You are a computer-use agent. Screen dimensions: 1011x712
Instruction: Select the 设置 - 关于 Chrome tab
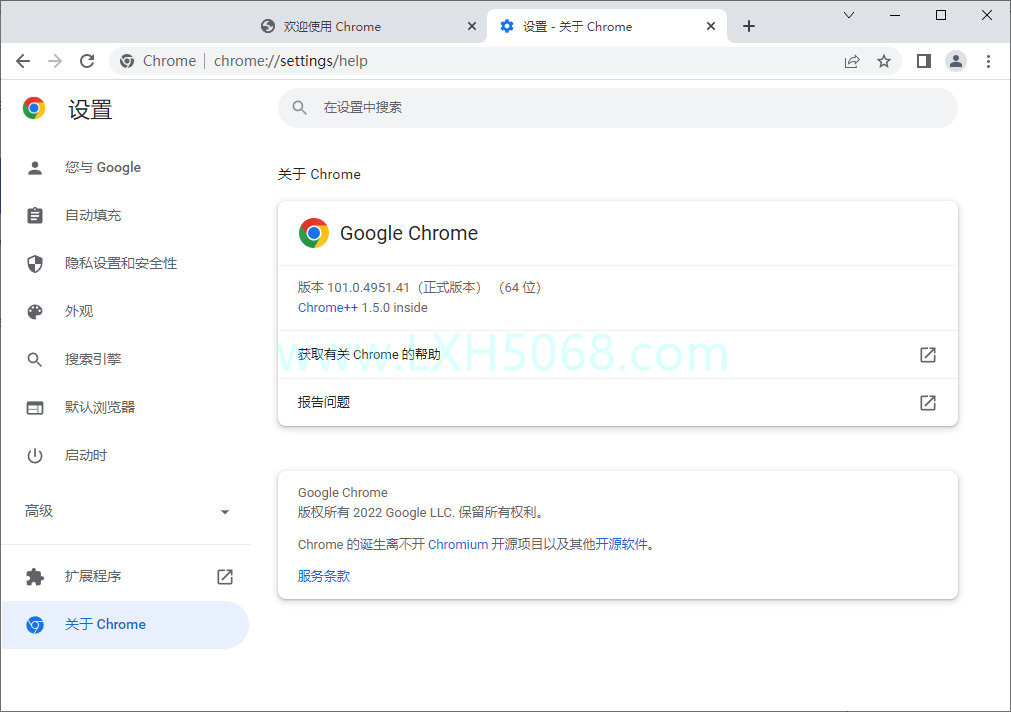coord(607,26)
